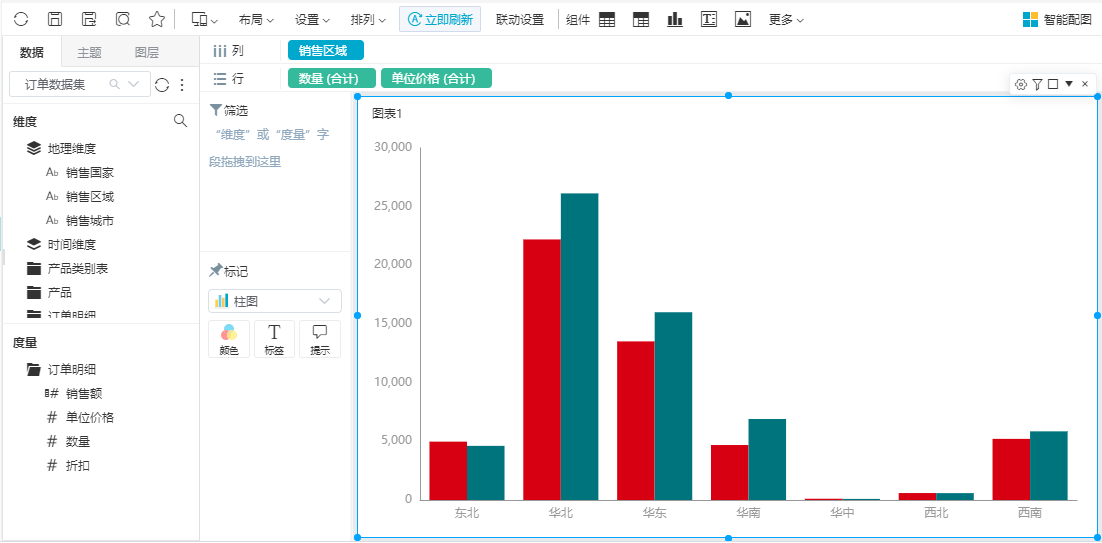Insert a text component icon

click(x=709, y=20)
